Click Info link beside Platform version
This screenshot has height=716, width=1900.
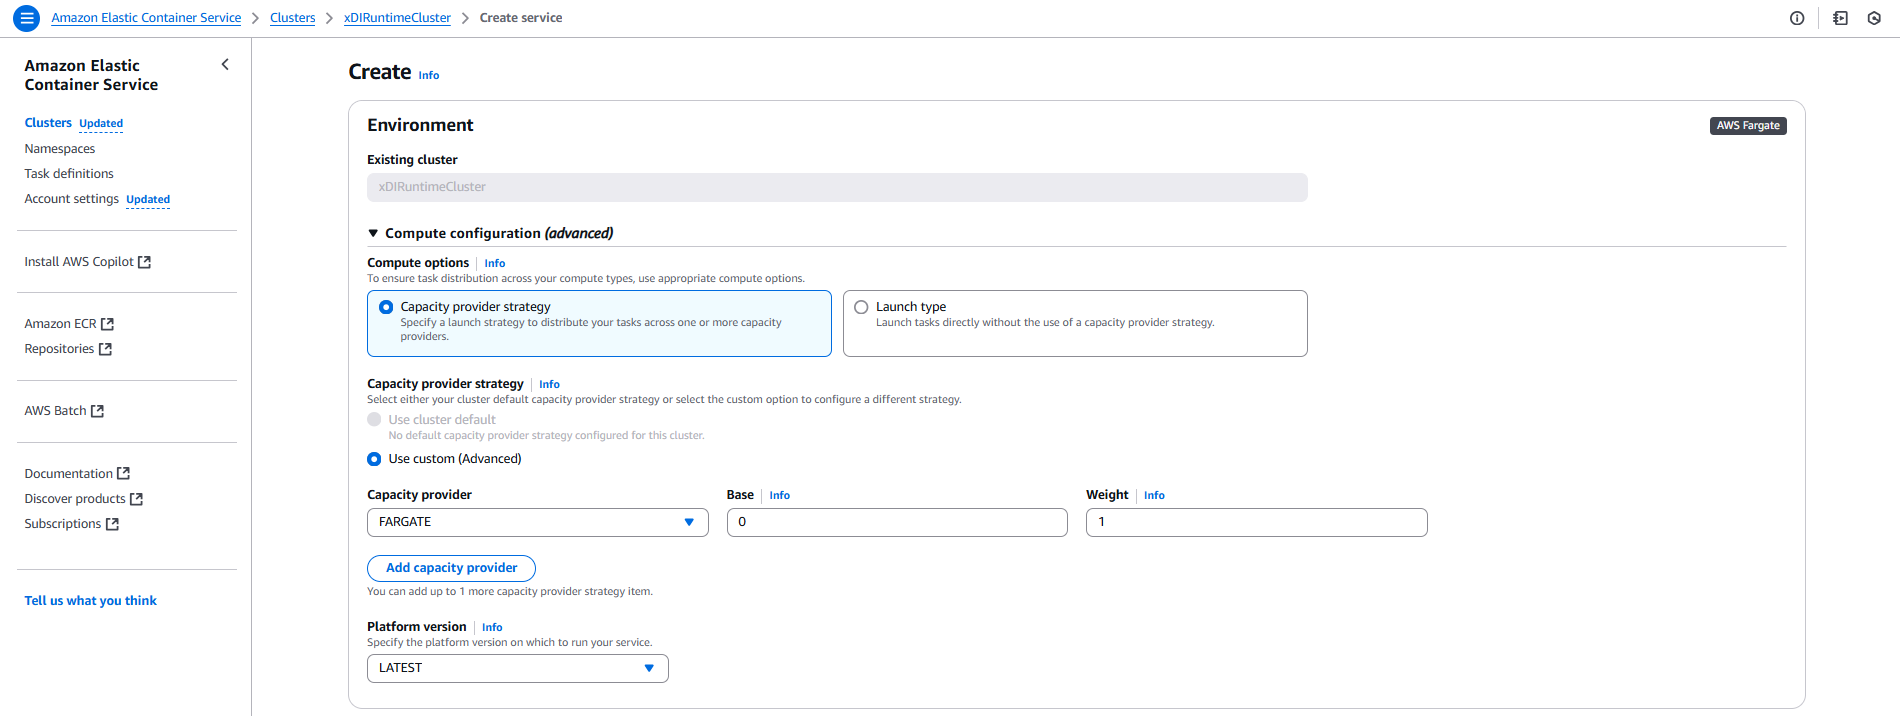coord(492,628)
